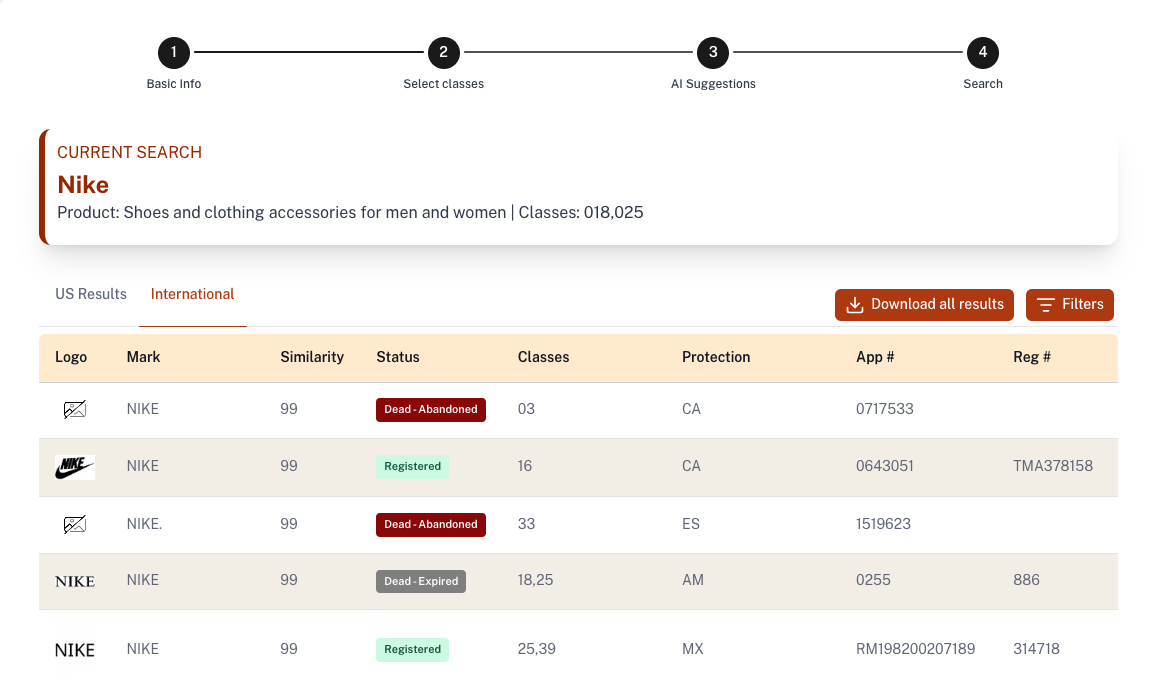
Task: Select the International tab
Action: (193, 294)
